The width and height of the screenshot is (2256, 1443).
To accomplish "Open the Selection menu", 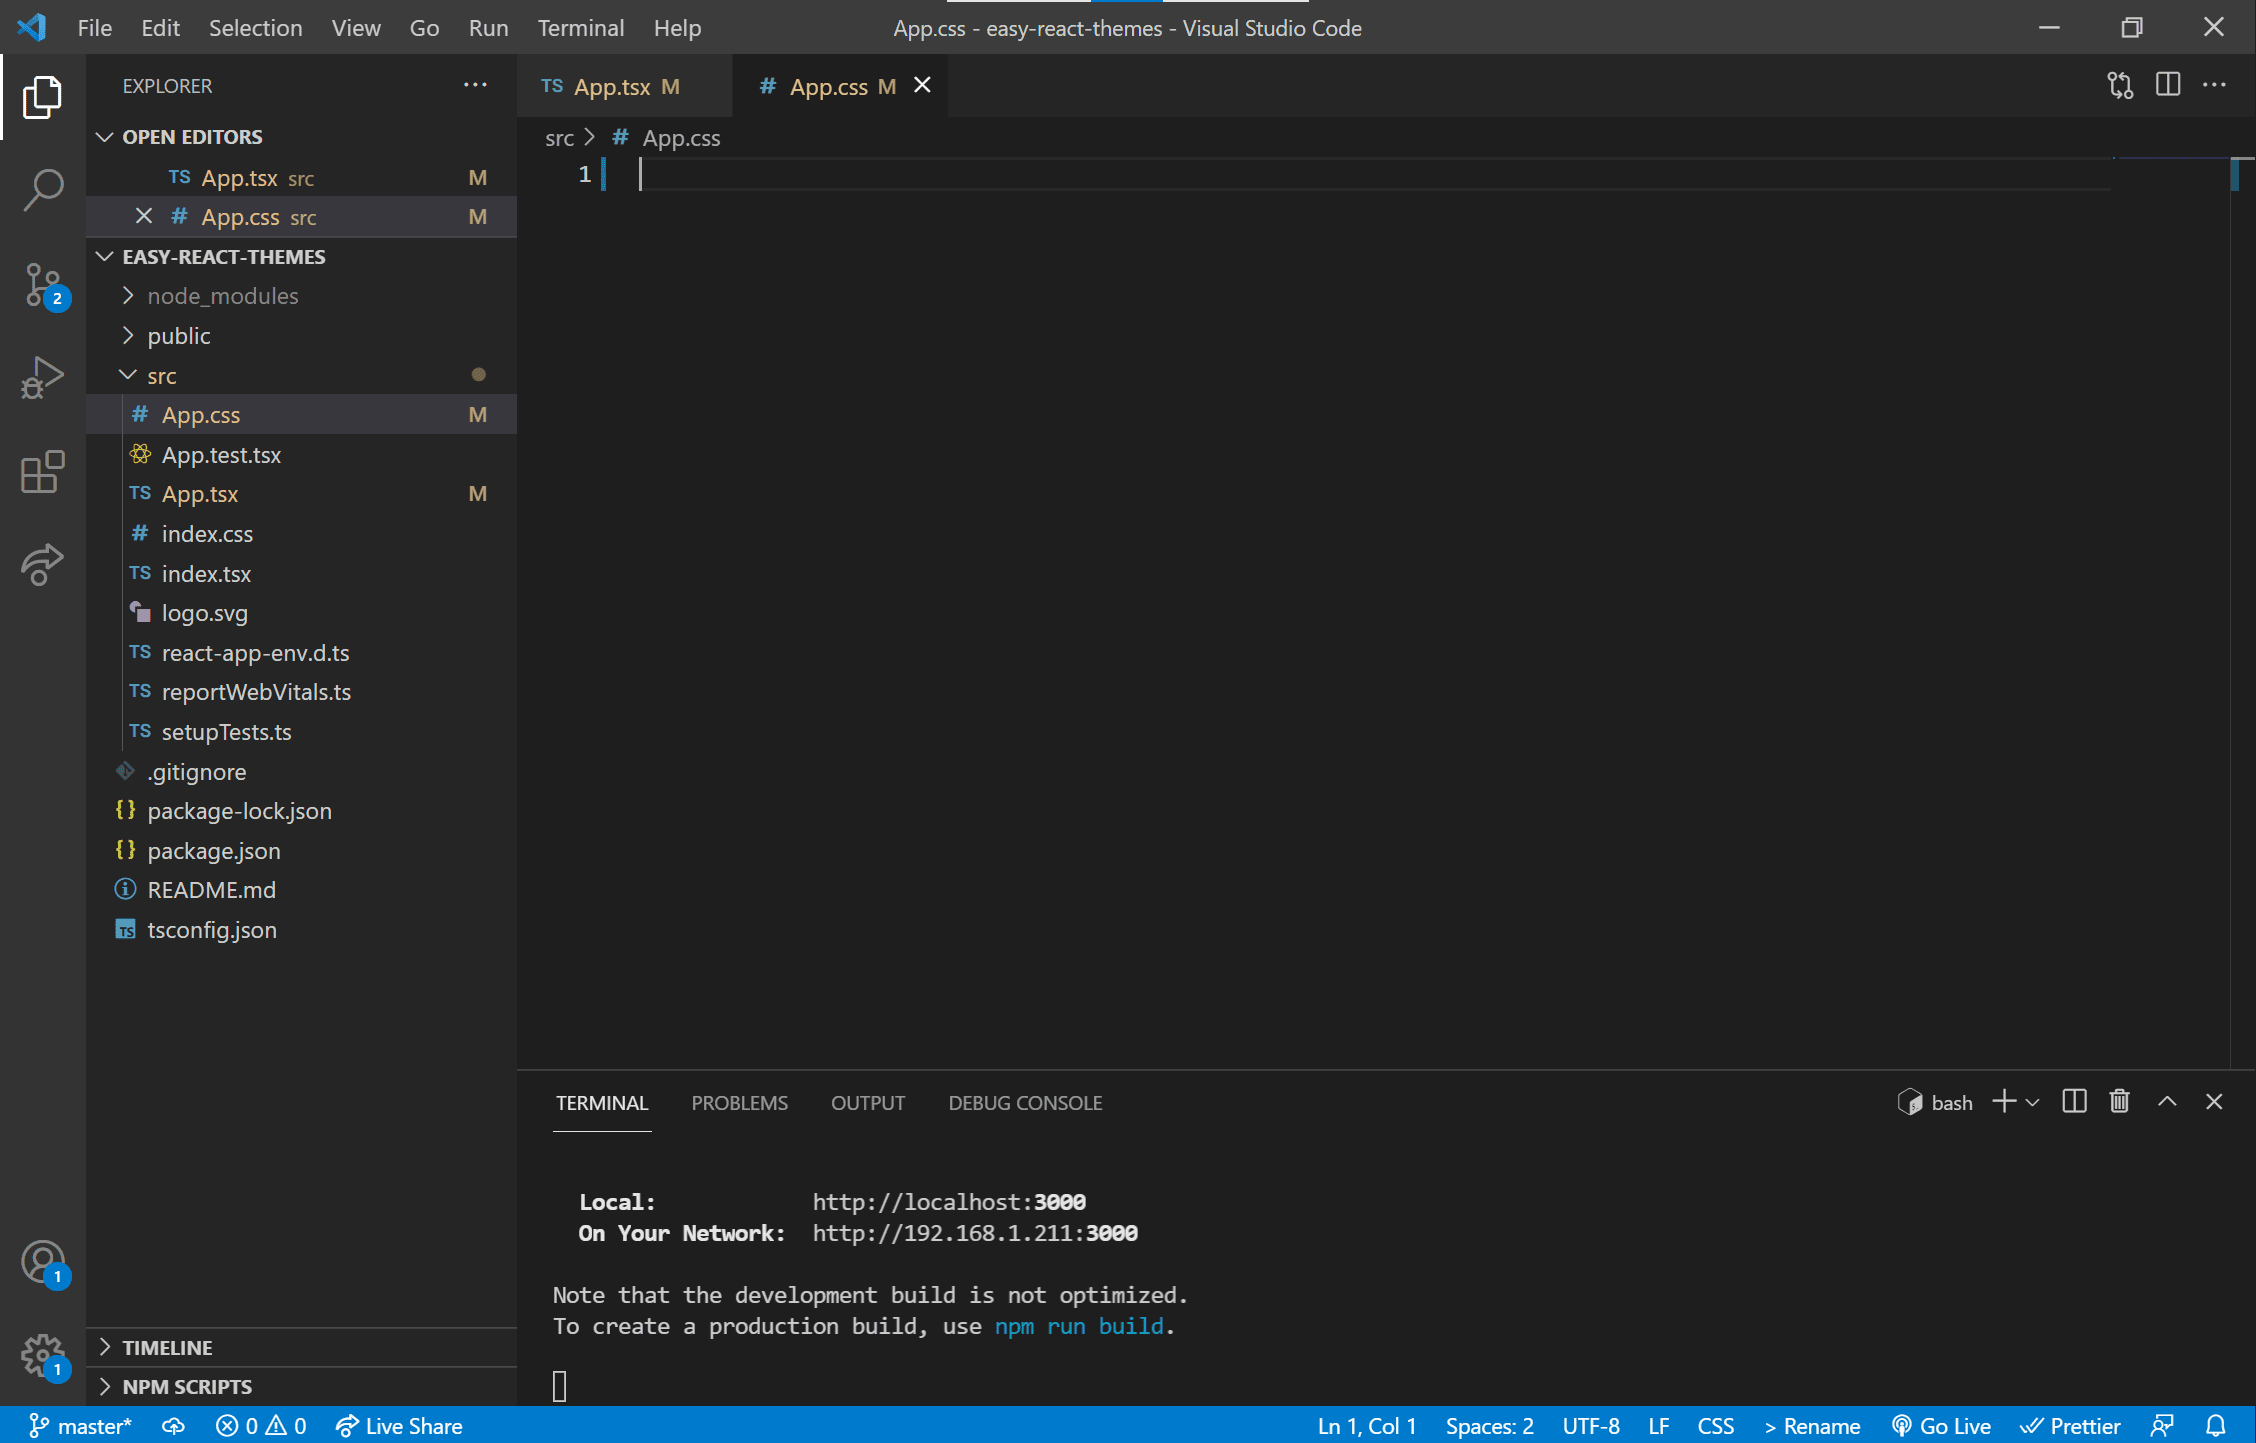I will point(255,28).
